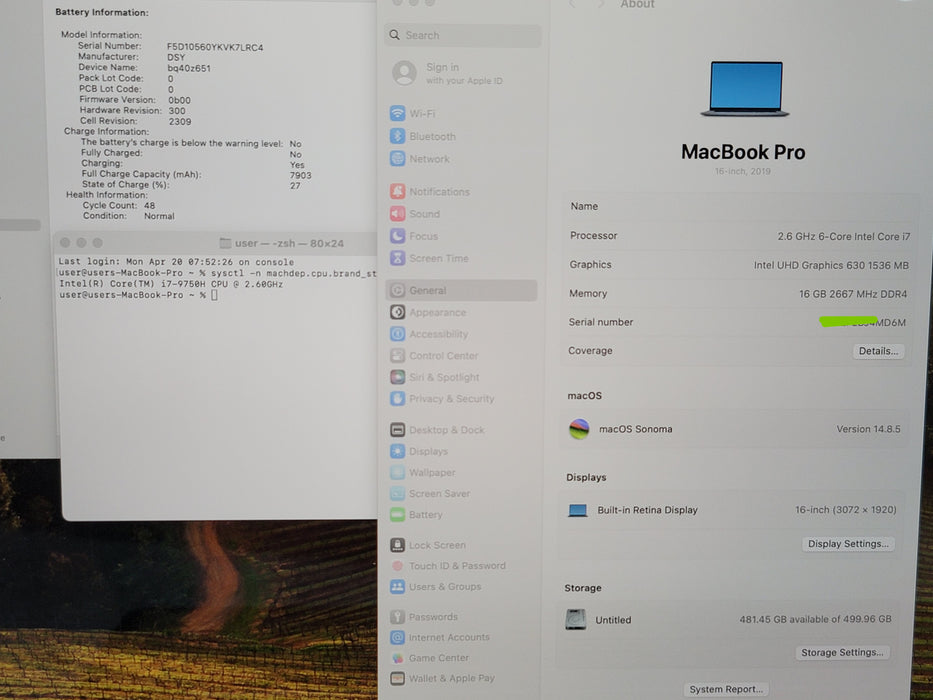Screen dimensions: 933x700
Task: Open Bluetooth icon in sidebar
Action: [397, 136]
